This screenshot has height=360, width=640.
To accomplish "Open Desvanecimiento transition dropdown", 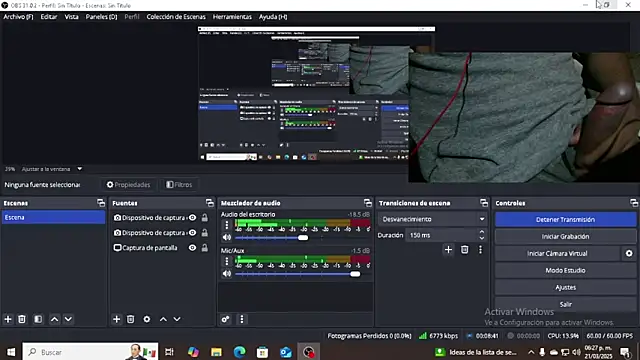I will pyautogui.click(x=432, y=219).
